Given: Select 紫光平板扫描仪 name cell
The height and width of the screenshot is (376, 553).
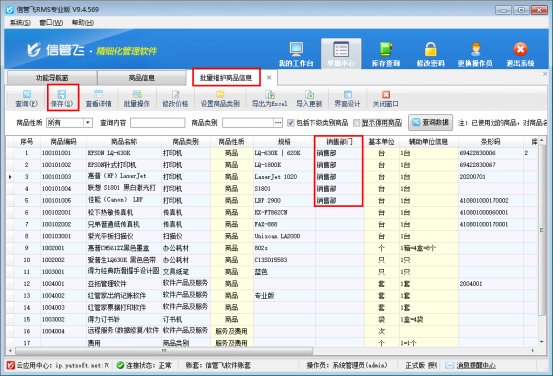Looking at the screenshot, I should 124,236.
